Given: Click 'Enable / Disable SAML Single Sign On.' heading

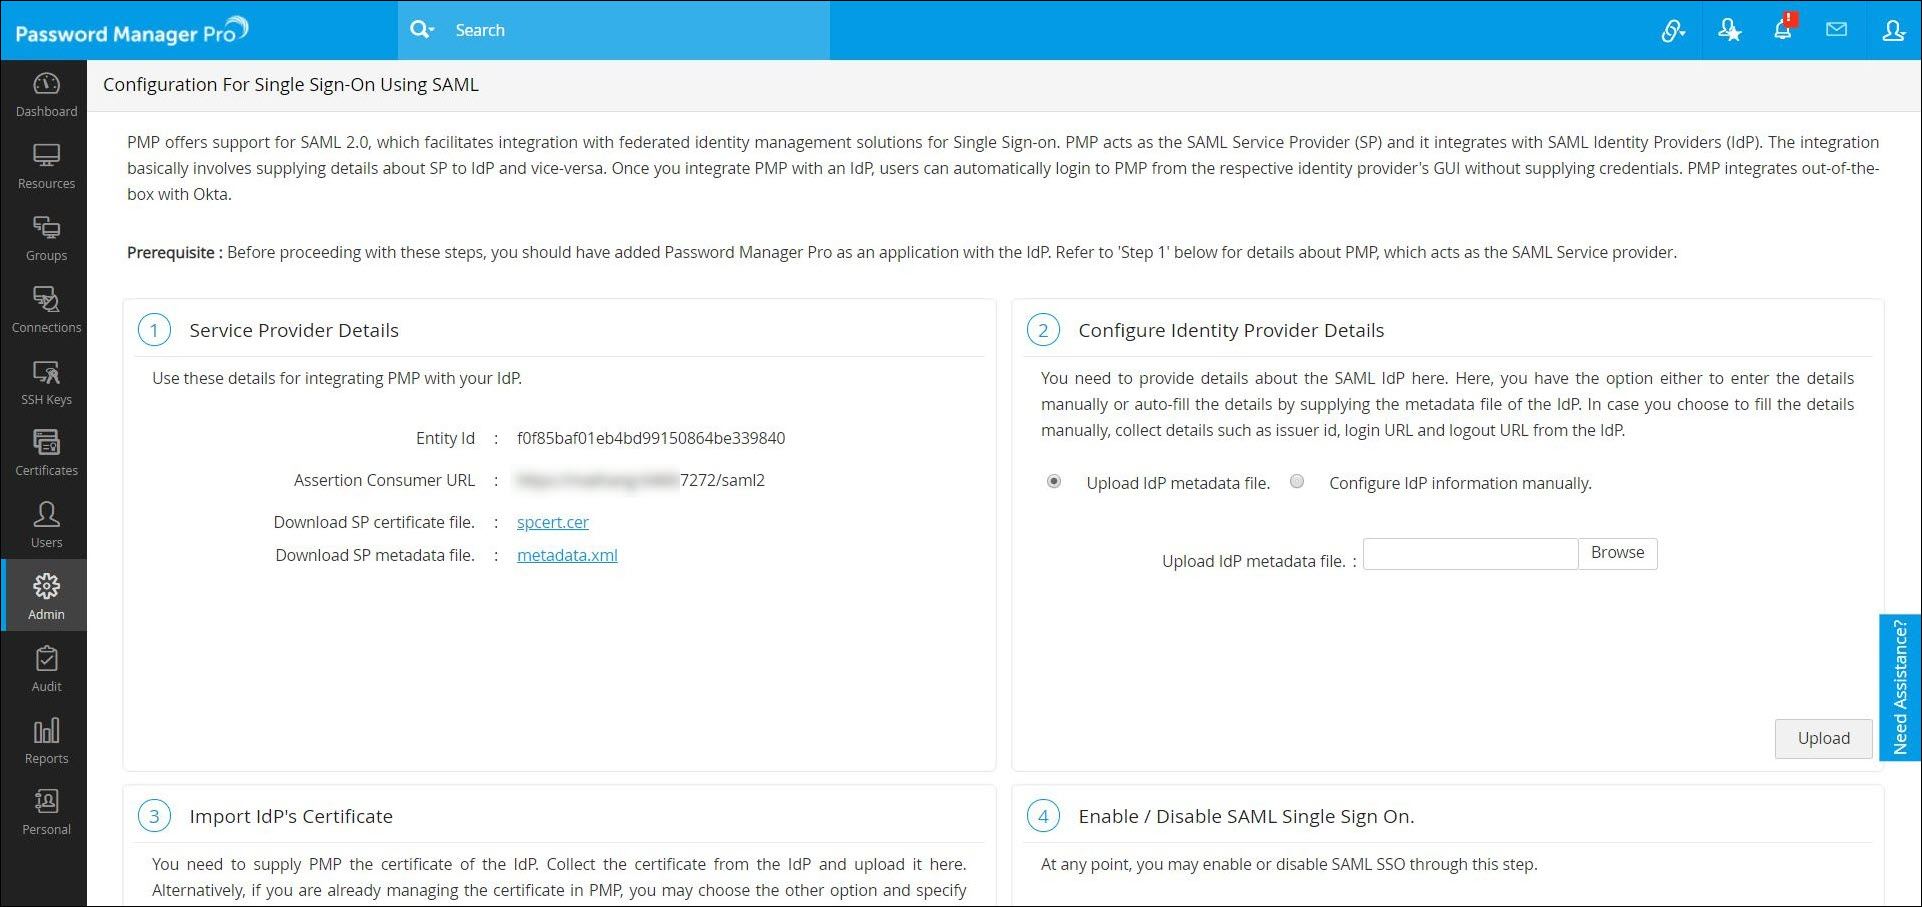Looking at the screenshot, I should [1246, 817].
